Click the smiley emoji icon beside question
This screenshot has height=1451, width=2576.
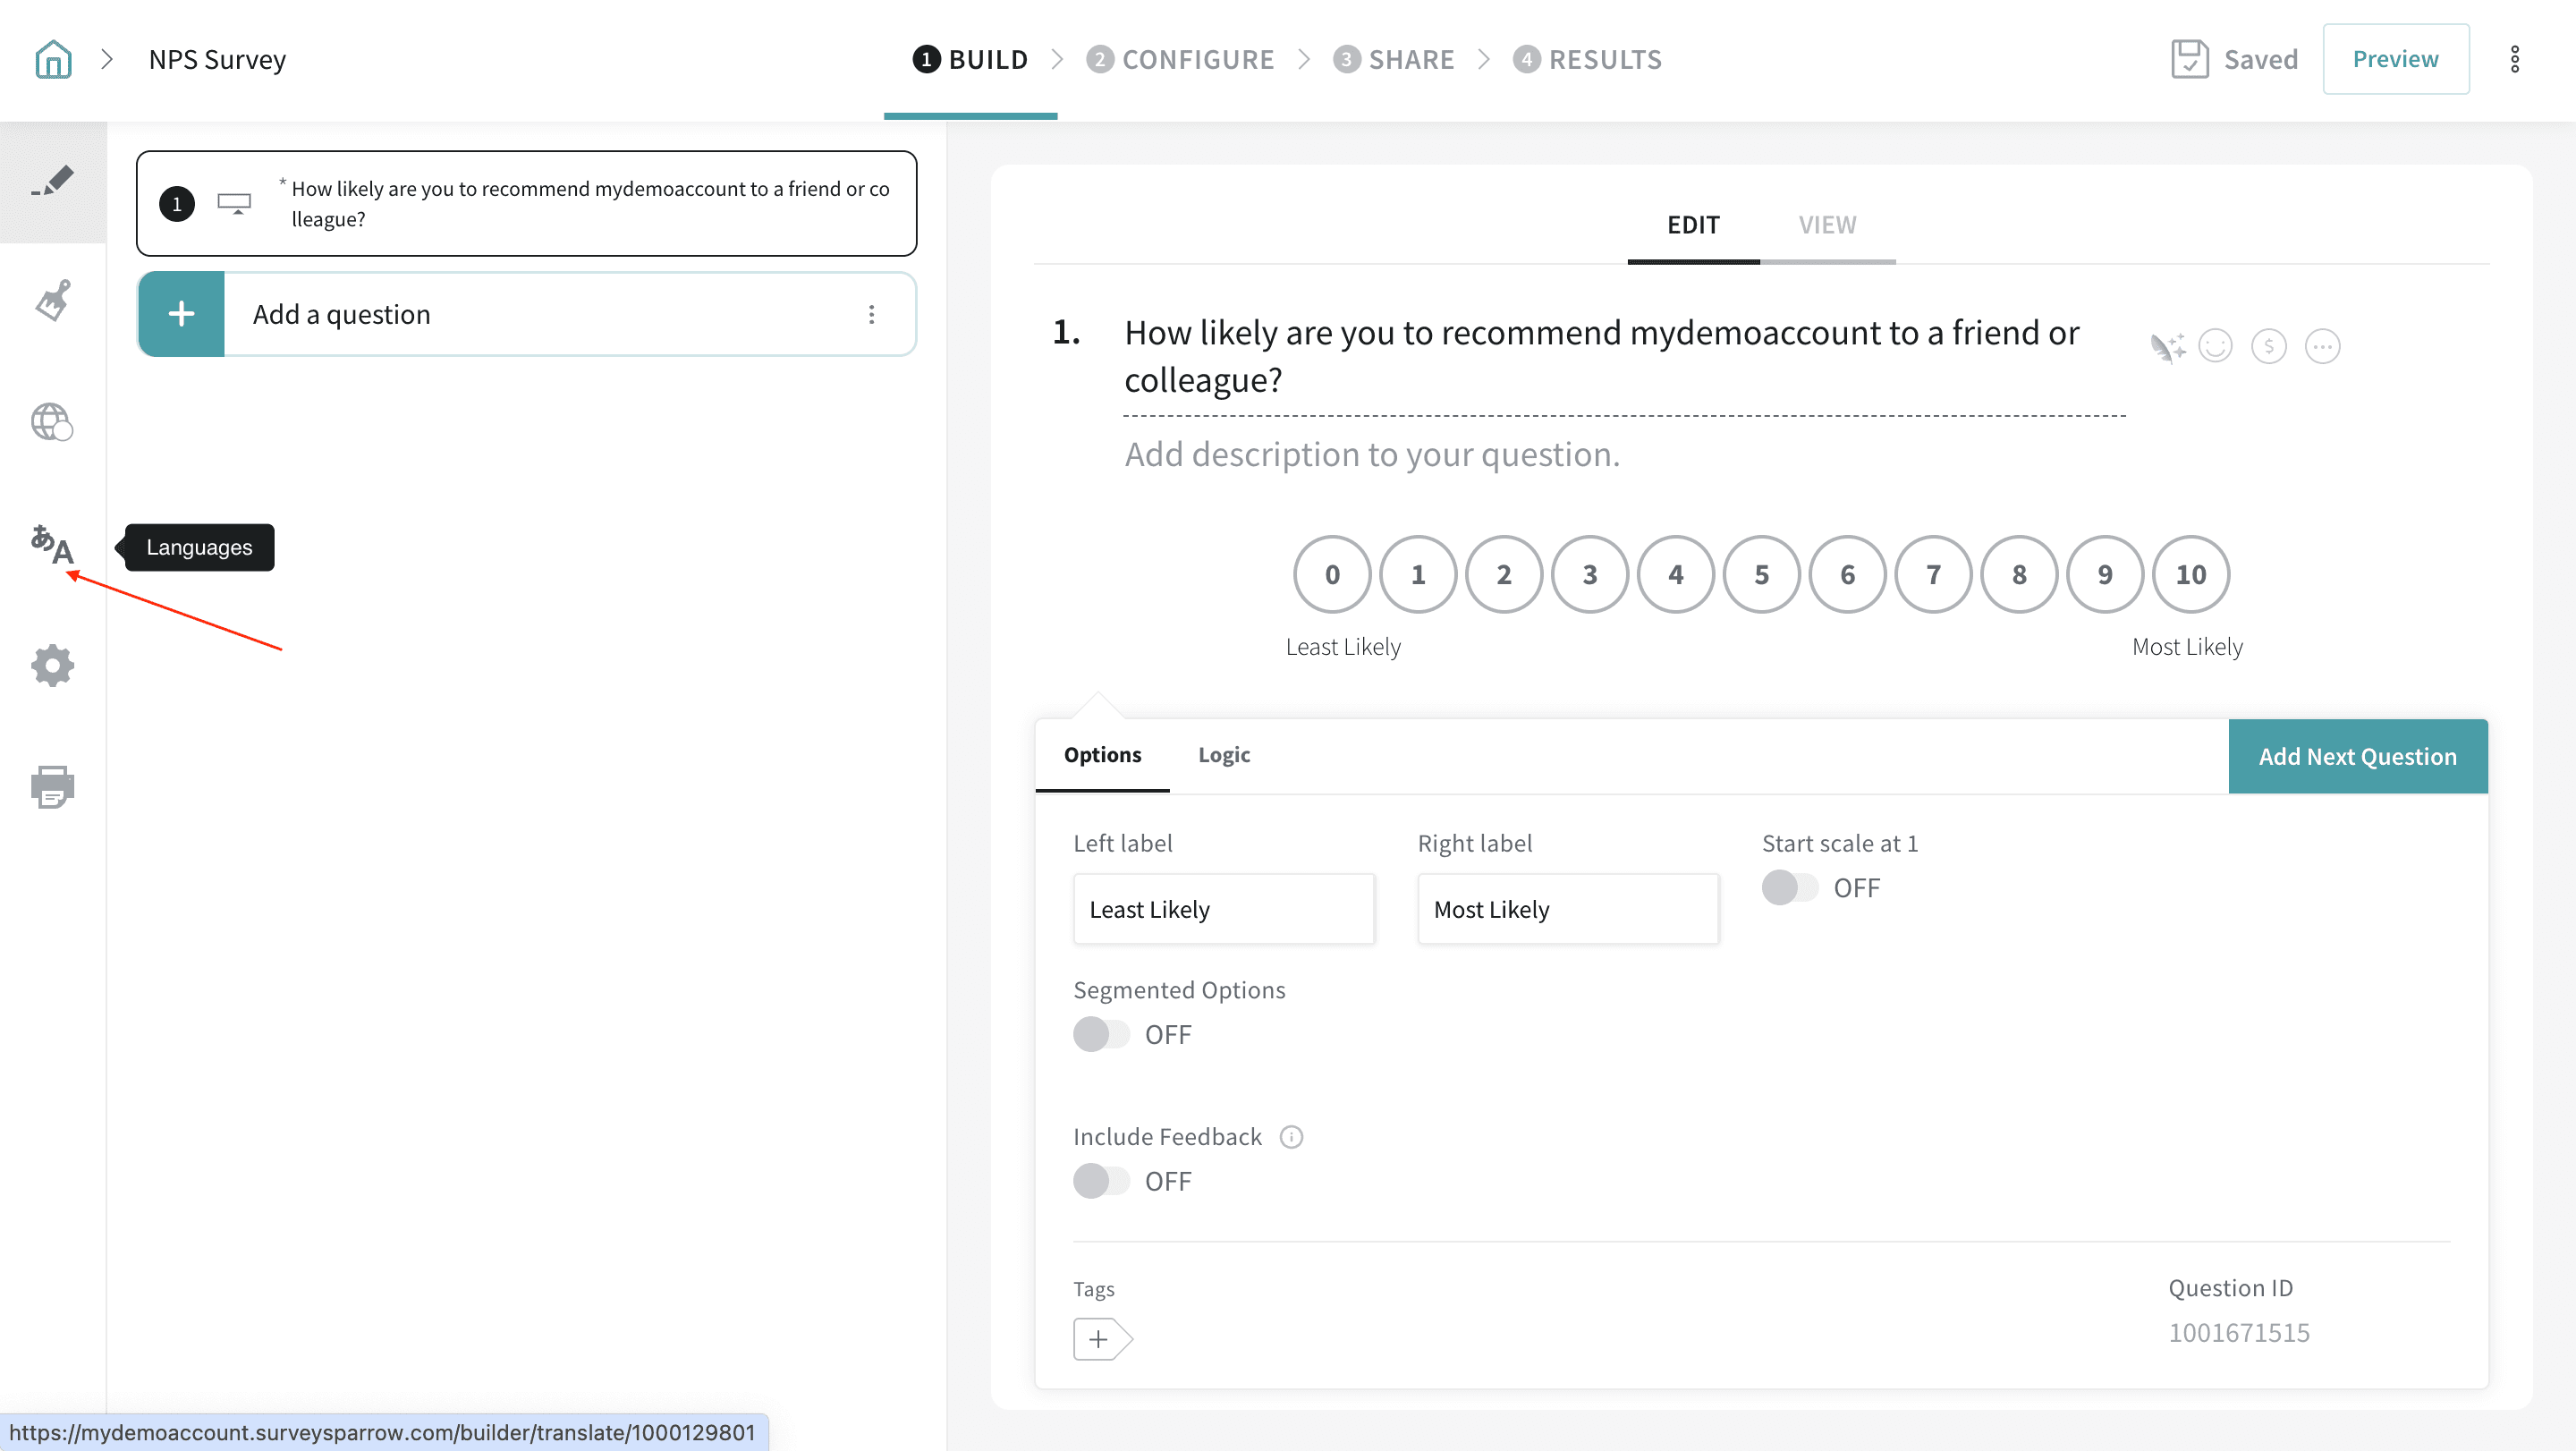coord(2215,347)
